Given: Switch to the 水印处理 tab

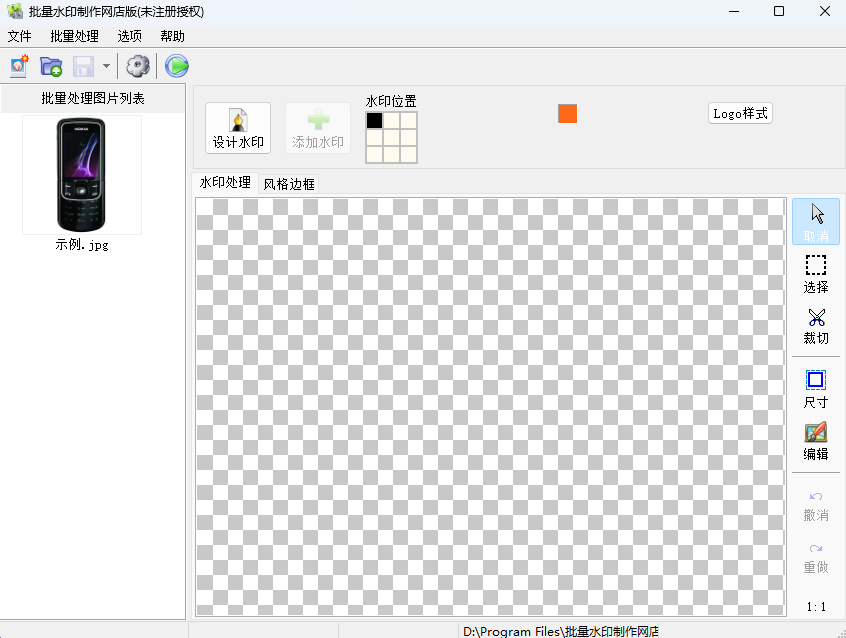Looking at the screenshot, I should pos(225,182).
